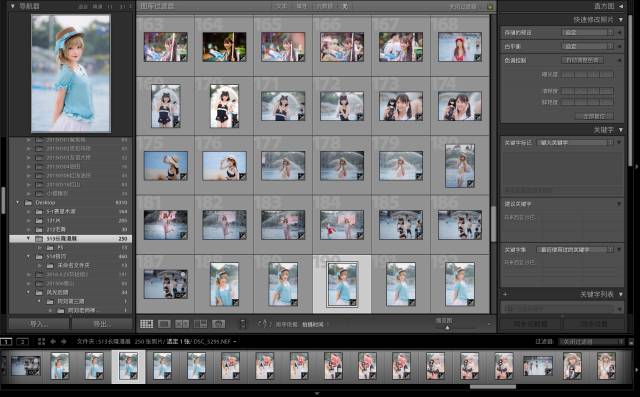The width and height of the screenshot is (640, 397).
Task: Click the sort direction a-z icon
Action: coord(264,324)
